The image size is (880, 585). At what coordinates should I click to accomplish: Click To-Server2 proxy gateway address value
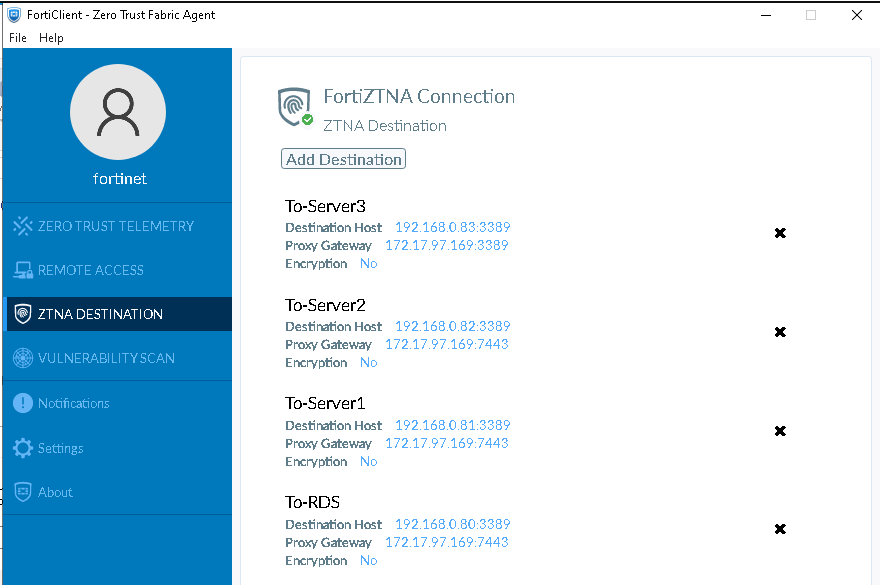446,344
